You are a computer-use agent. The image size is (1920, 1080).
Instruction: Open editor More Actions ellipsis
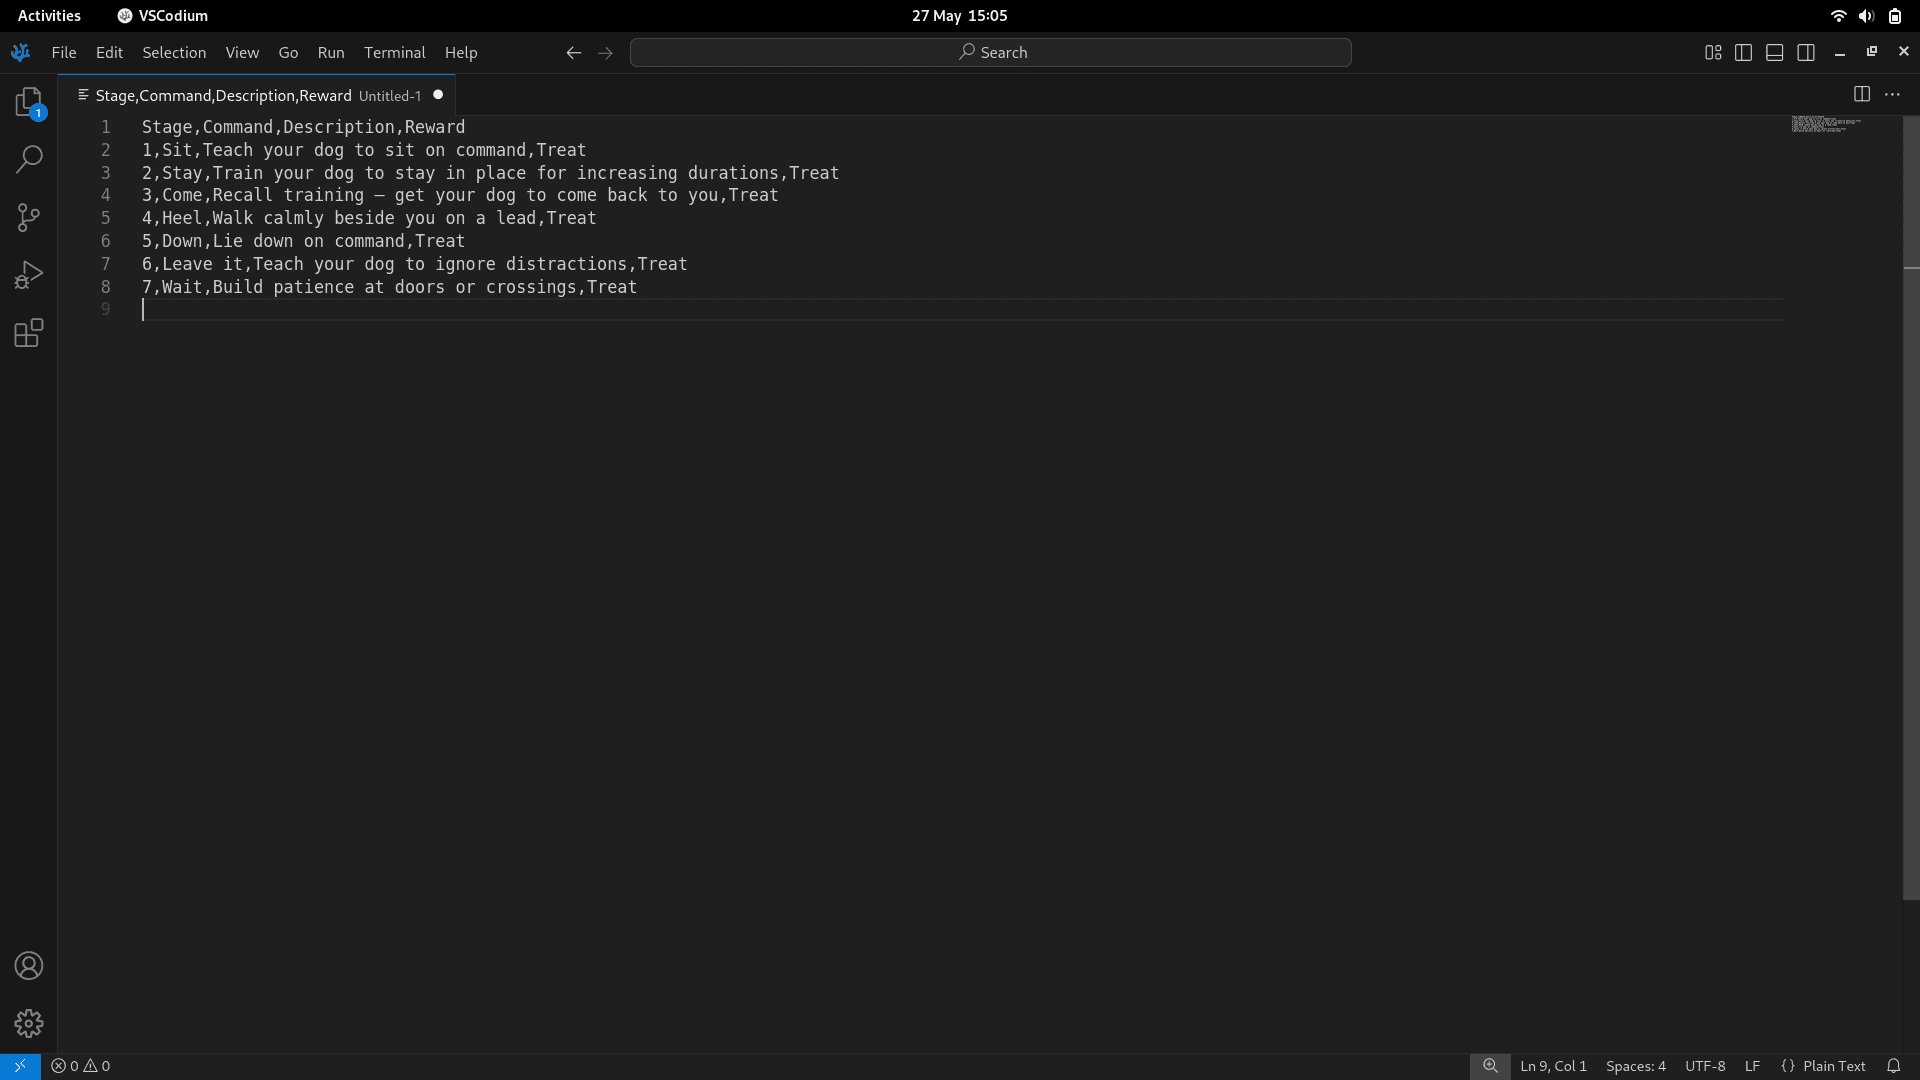click(x=1892, y=94)
